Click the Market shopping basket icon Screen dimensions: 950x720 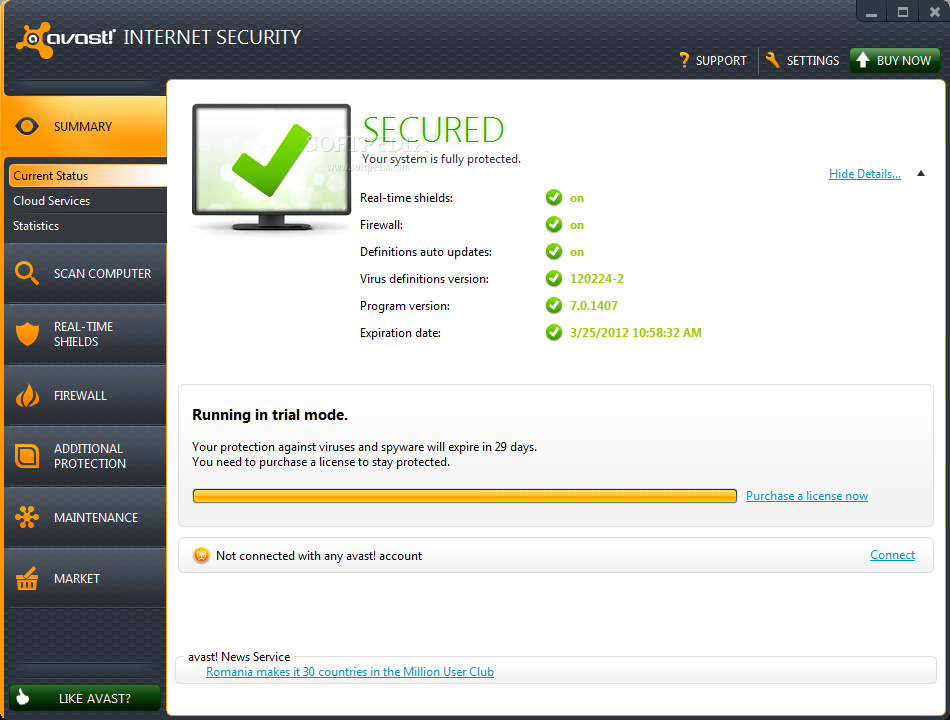[x=27, y=579]
